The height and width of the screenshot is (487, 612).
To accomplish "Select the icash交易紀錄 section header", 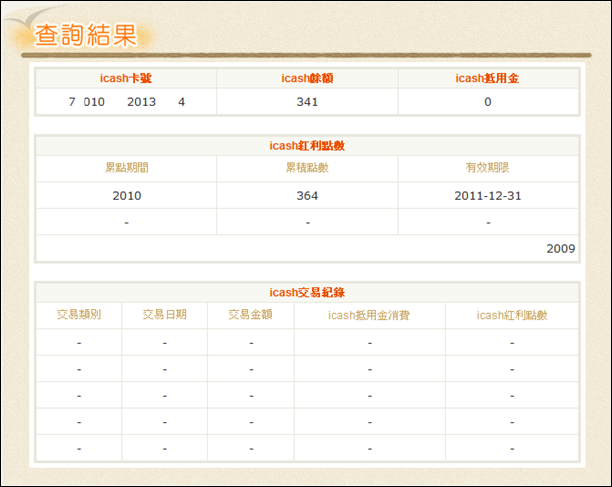I will point(307,293).
